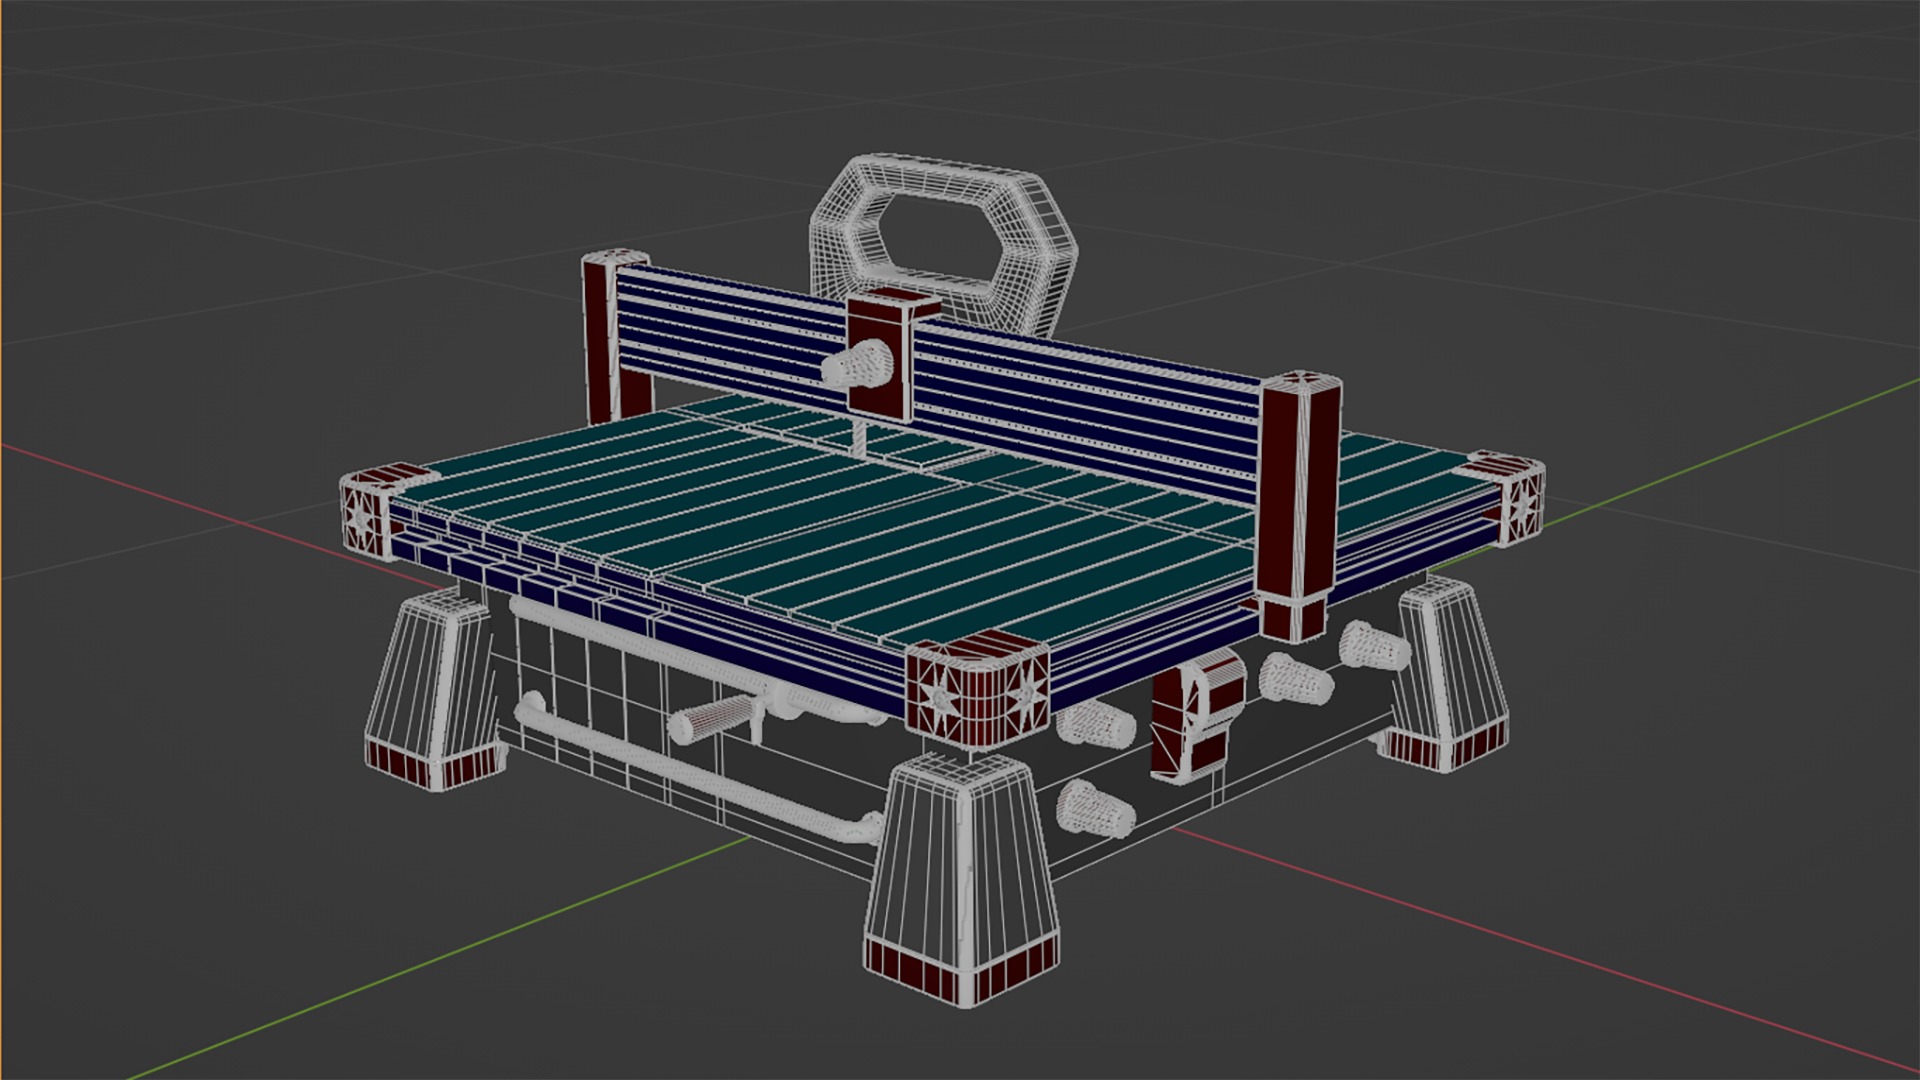Select the nearest front trapezoidal foot
Screen dimensions: 1920x1080
(962, 878)
